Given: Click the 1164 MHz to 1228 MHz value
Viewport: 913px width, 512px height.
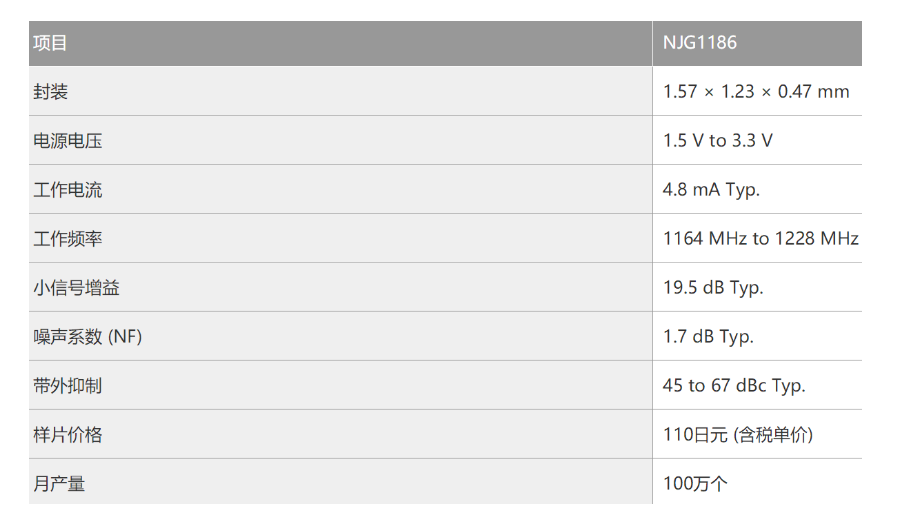Looking at the screenshot, I should pyautogui.click(x=760, y=239).
